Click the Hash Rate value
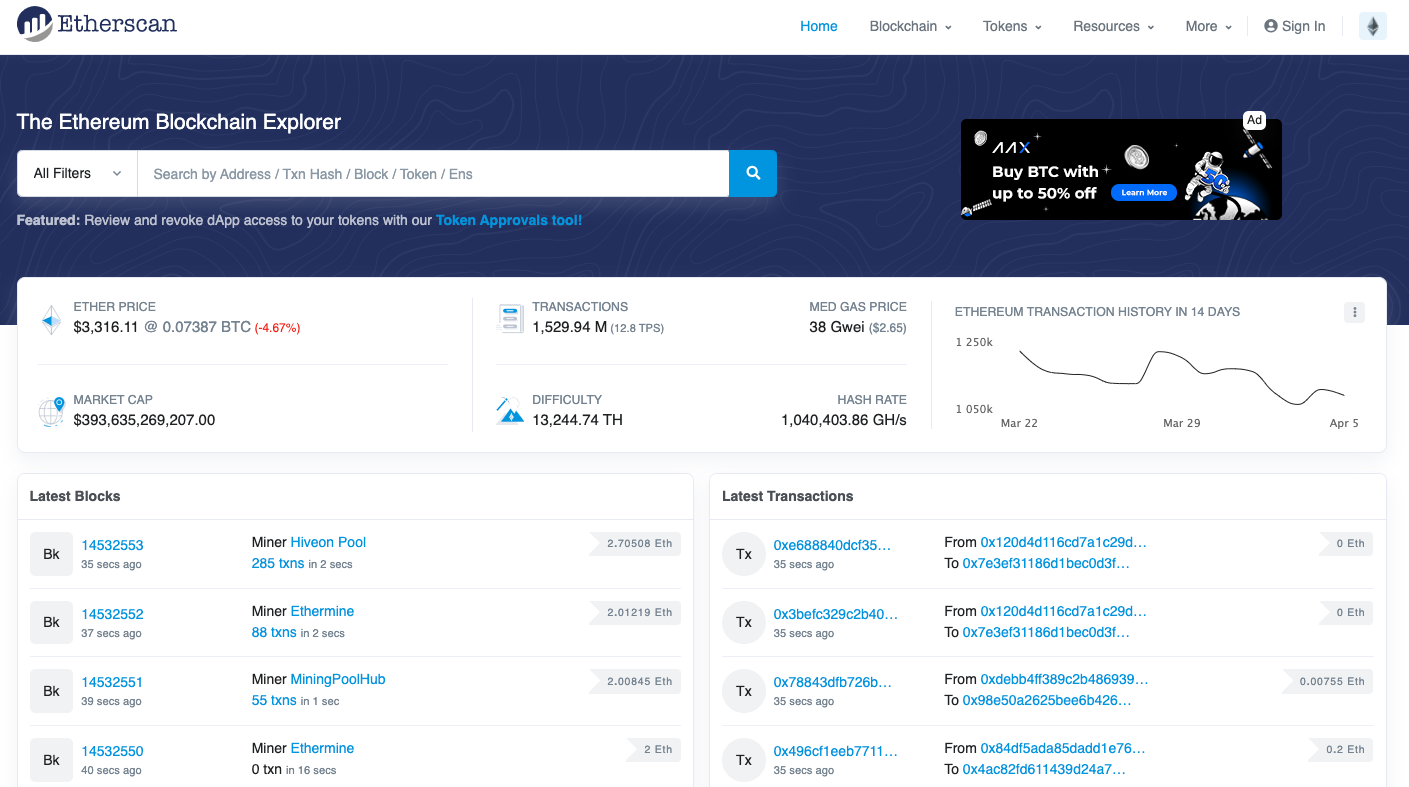This screenshot has width=1409, height=787. pos(844,420)
